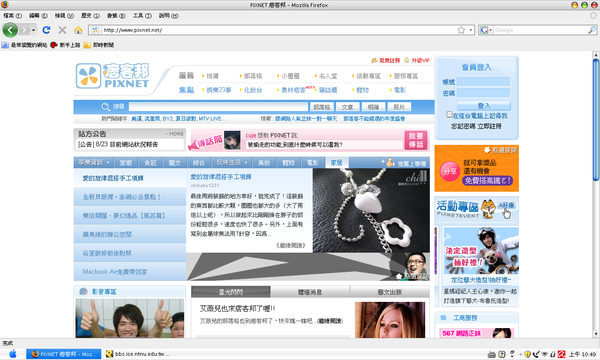This screenshot has height=360, width=600.
Task: Click the red tray icon beside the clock
Action: pos(561,354)
